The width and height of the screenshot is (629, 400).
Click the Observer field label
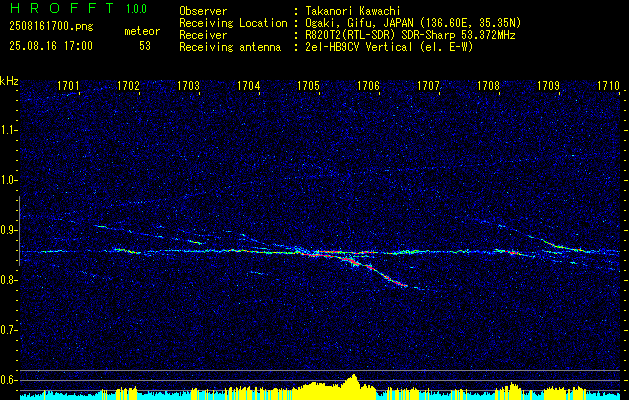[x=203, y=11]
